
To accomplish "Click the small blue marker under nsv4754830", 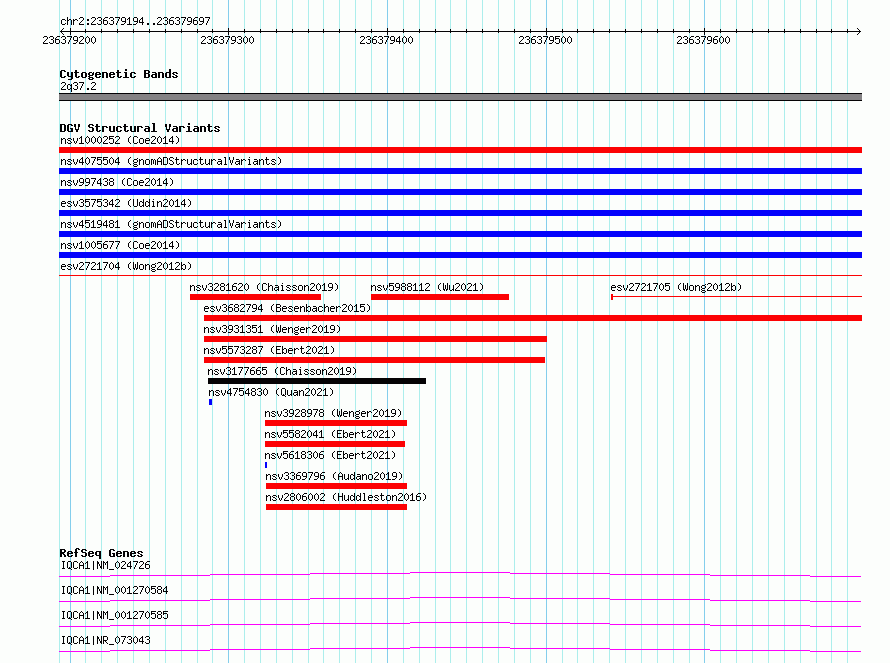I will (211, 402).
